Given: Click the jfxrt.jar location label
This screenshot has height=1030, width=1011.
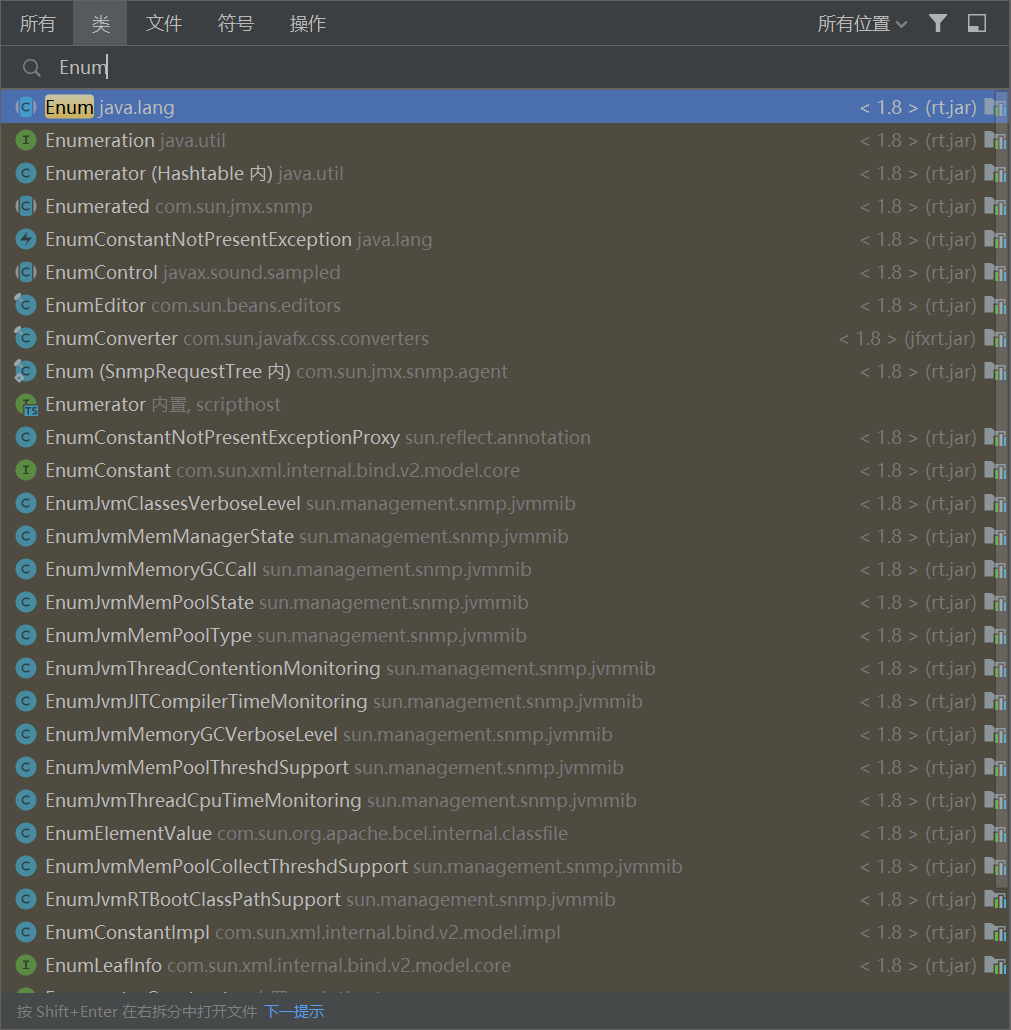Looking at the screenshot, I should pos(907,338).
